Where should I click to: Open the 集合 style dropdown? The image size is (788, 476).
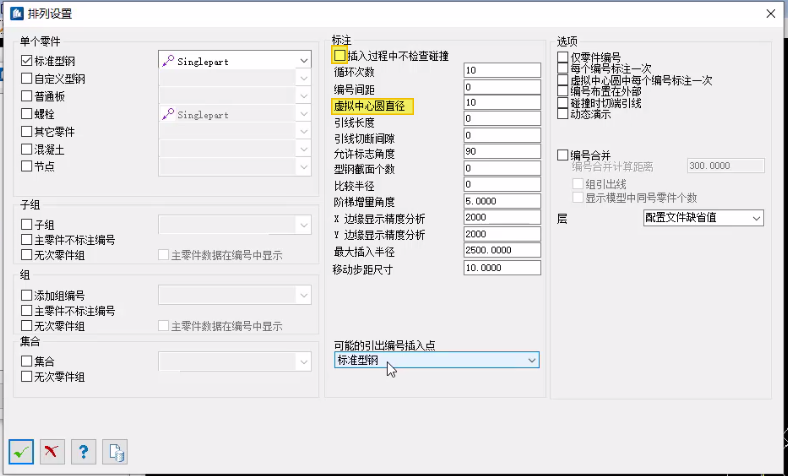click(235, 361)
